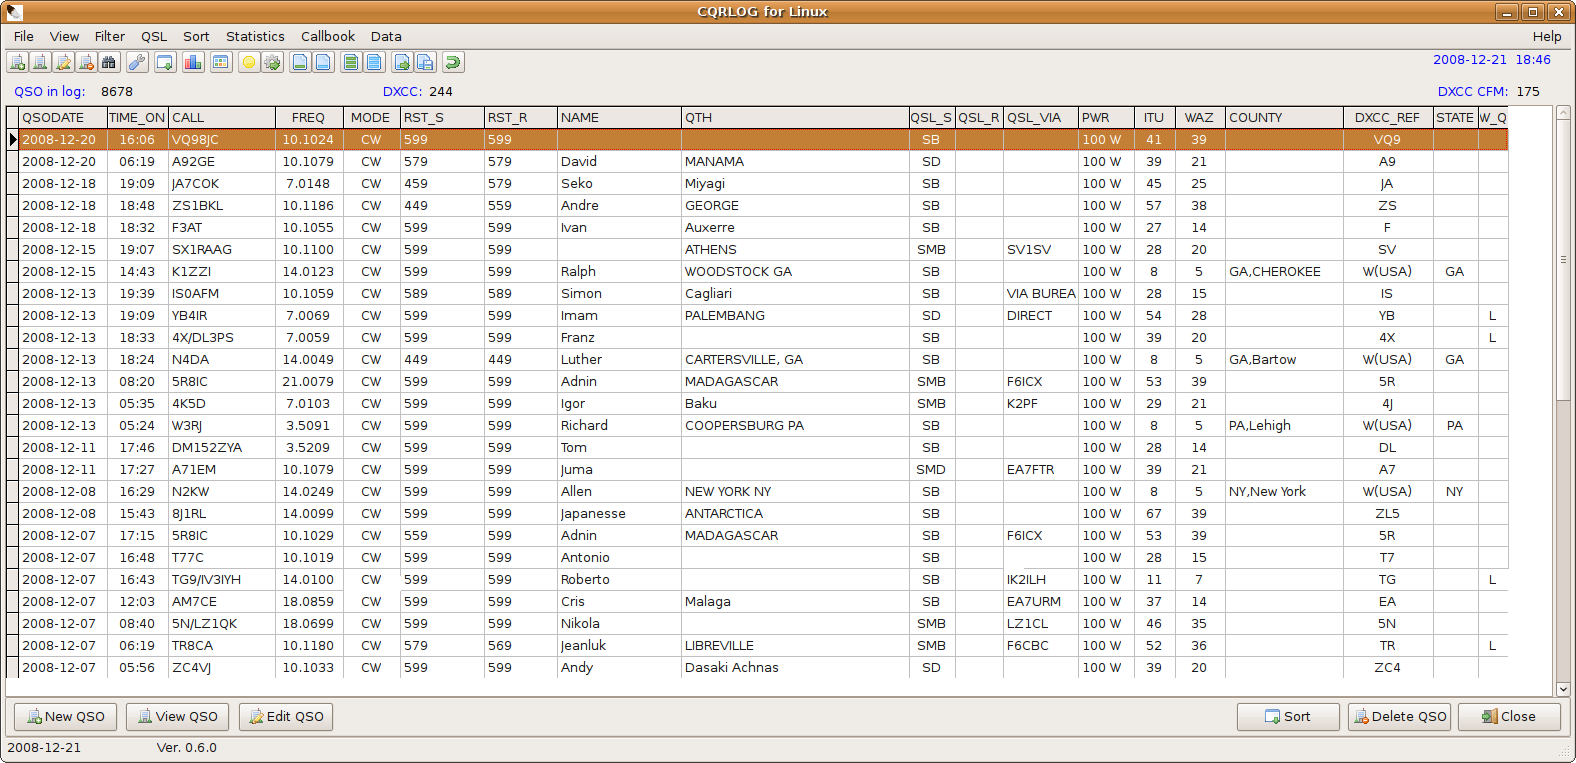Click the page with green arrow export icon
1576x763 pixels.
pos(402,62)
